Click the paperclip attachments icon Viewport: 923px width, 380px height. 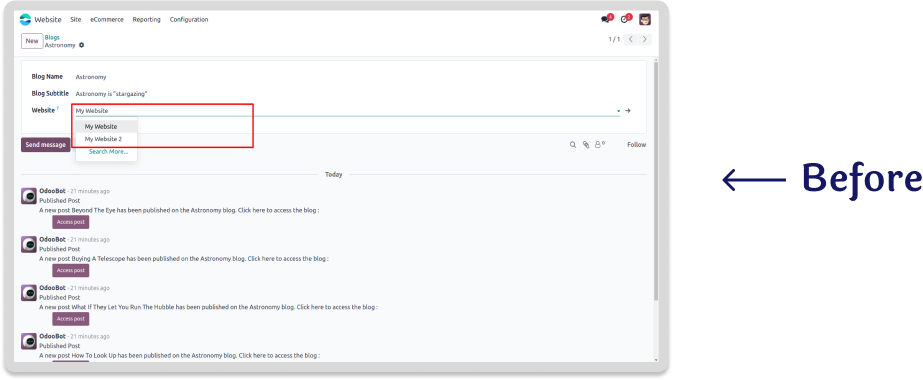[x=586, y=145]
